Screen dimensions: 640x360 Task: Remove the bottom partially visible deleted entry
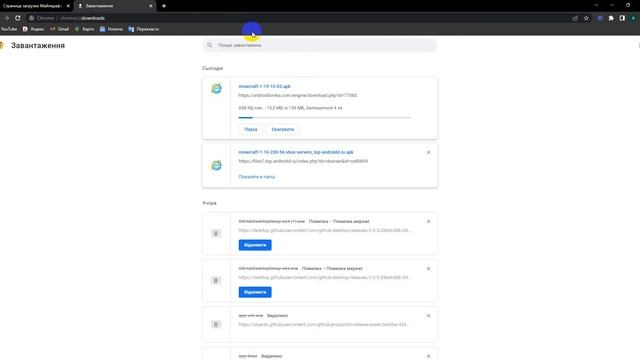coord(429,356)
